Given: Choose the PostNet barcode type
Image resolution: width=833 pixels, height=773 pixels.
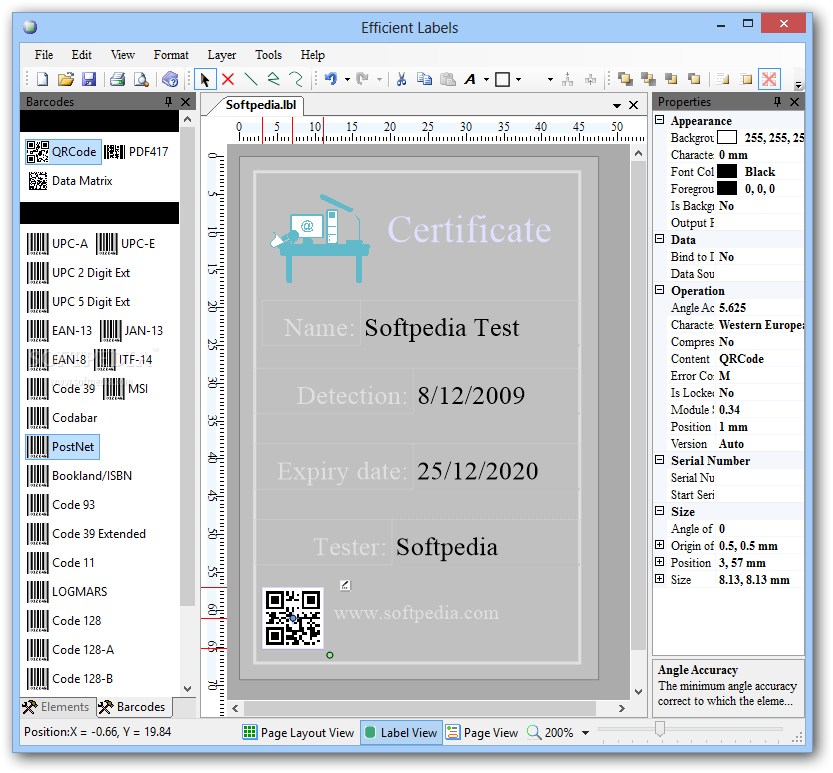Looking at the screenshot, I should [x=62, y=447].
